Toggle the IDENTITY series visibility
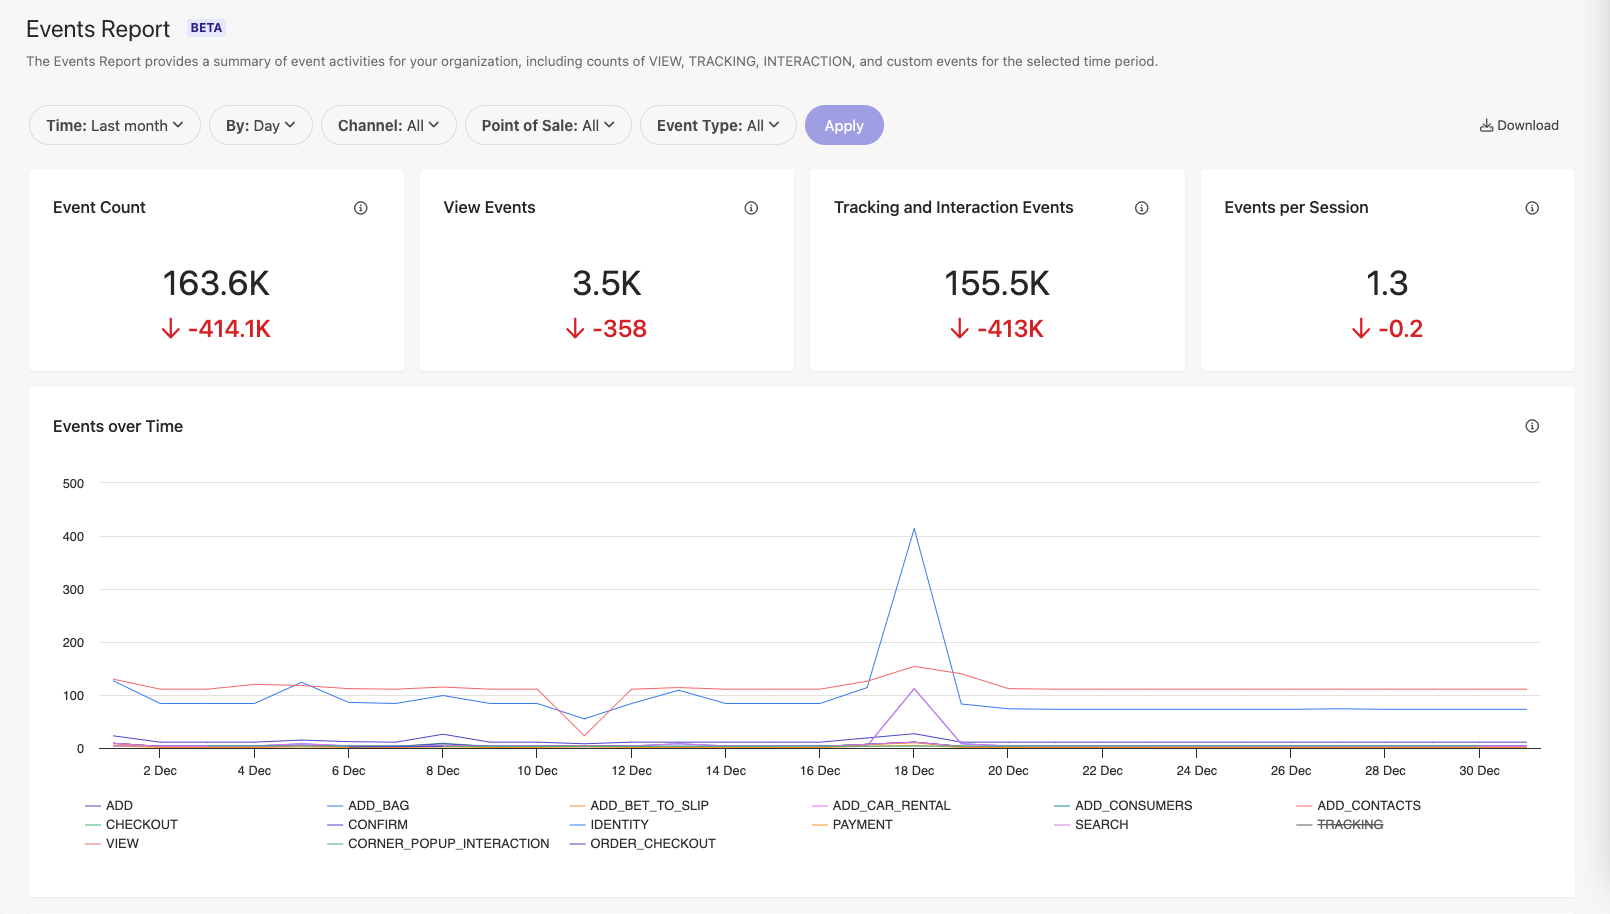 click(x=621, y=824)
